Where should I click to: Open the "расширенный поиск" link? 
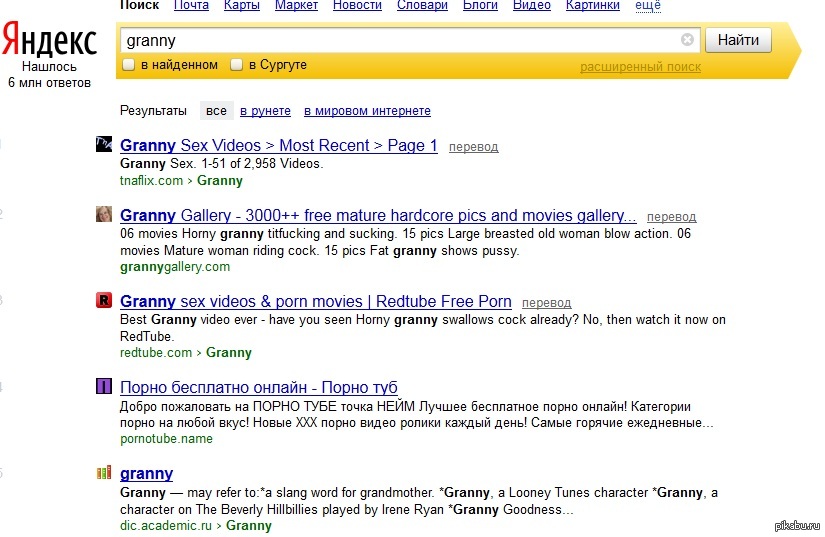[x=640, y=67]
